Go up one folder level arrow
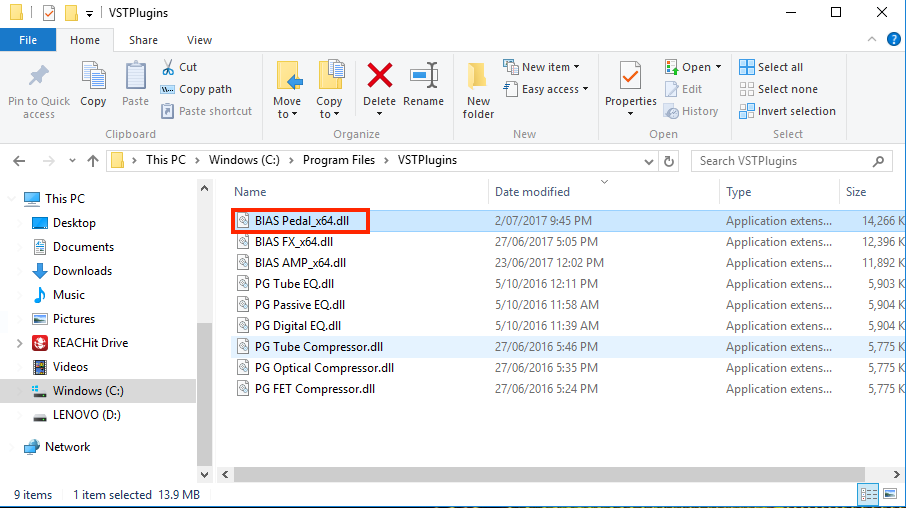 coord(92,161)
